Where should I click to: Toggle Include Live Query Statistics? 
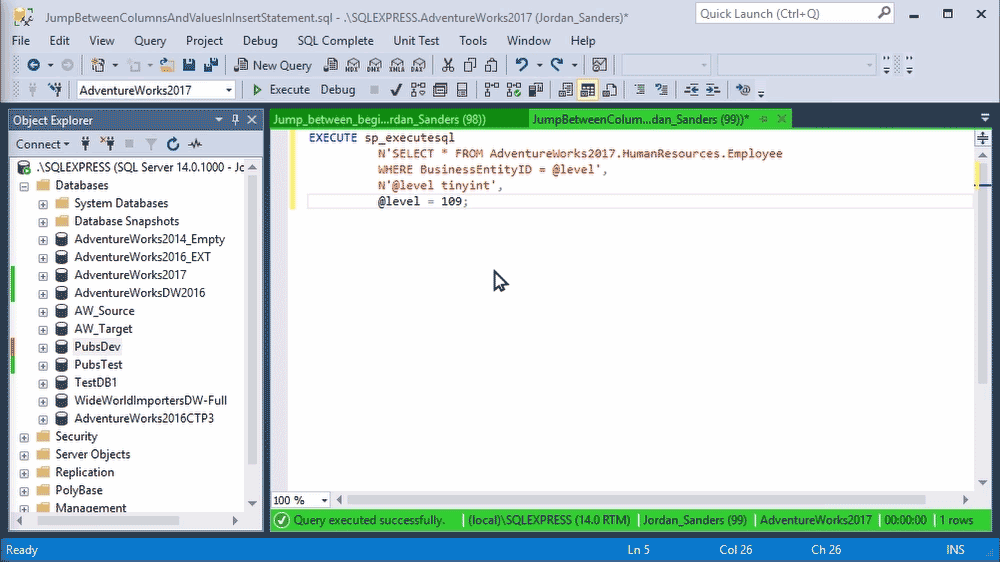click(513, 90)
